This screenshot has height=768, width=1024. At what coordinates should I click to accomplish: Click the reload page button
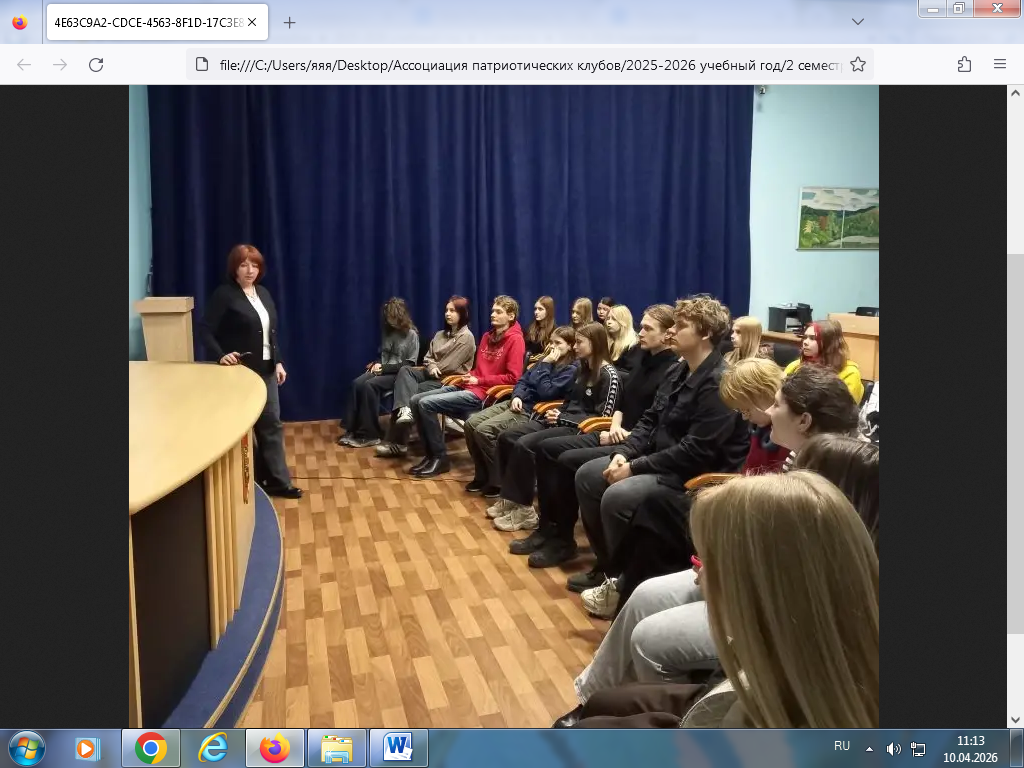pos(96,65)
